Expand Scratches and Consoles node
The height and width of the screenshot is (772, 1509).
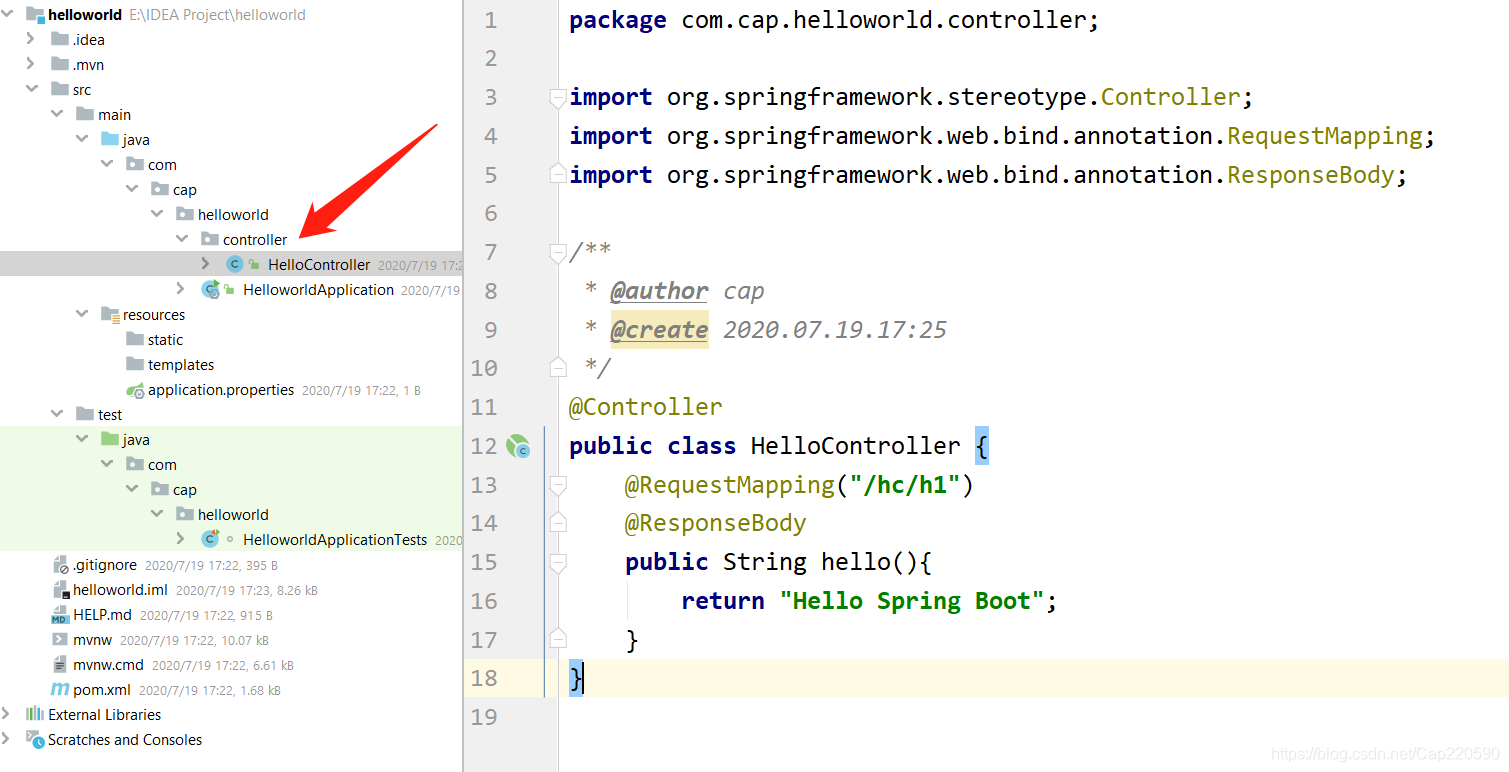point(7,740)
